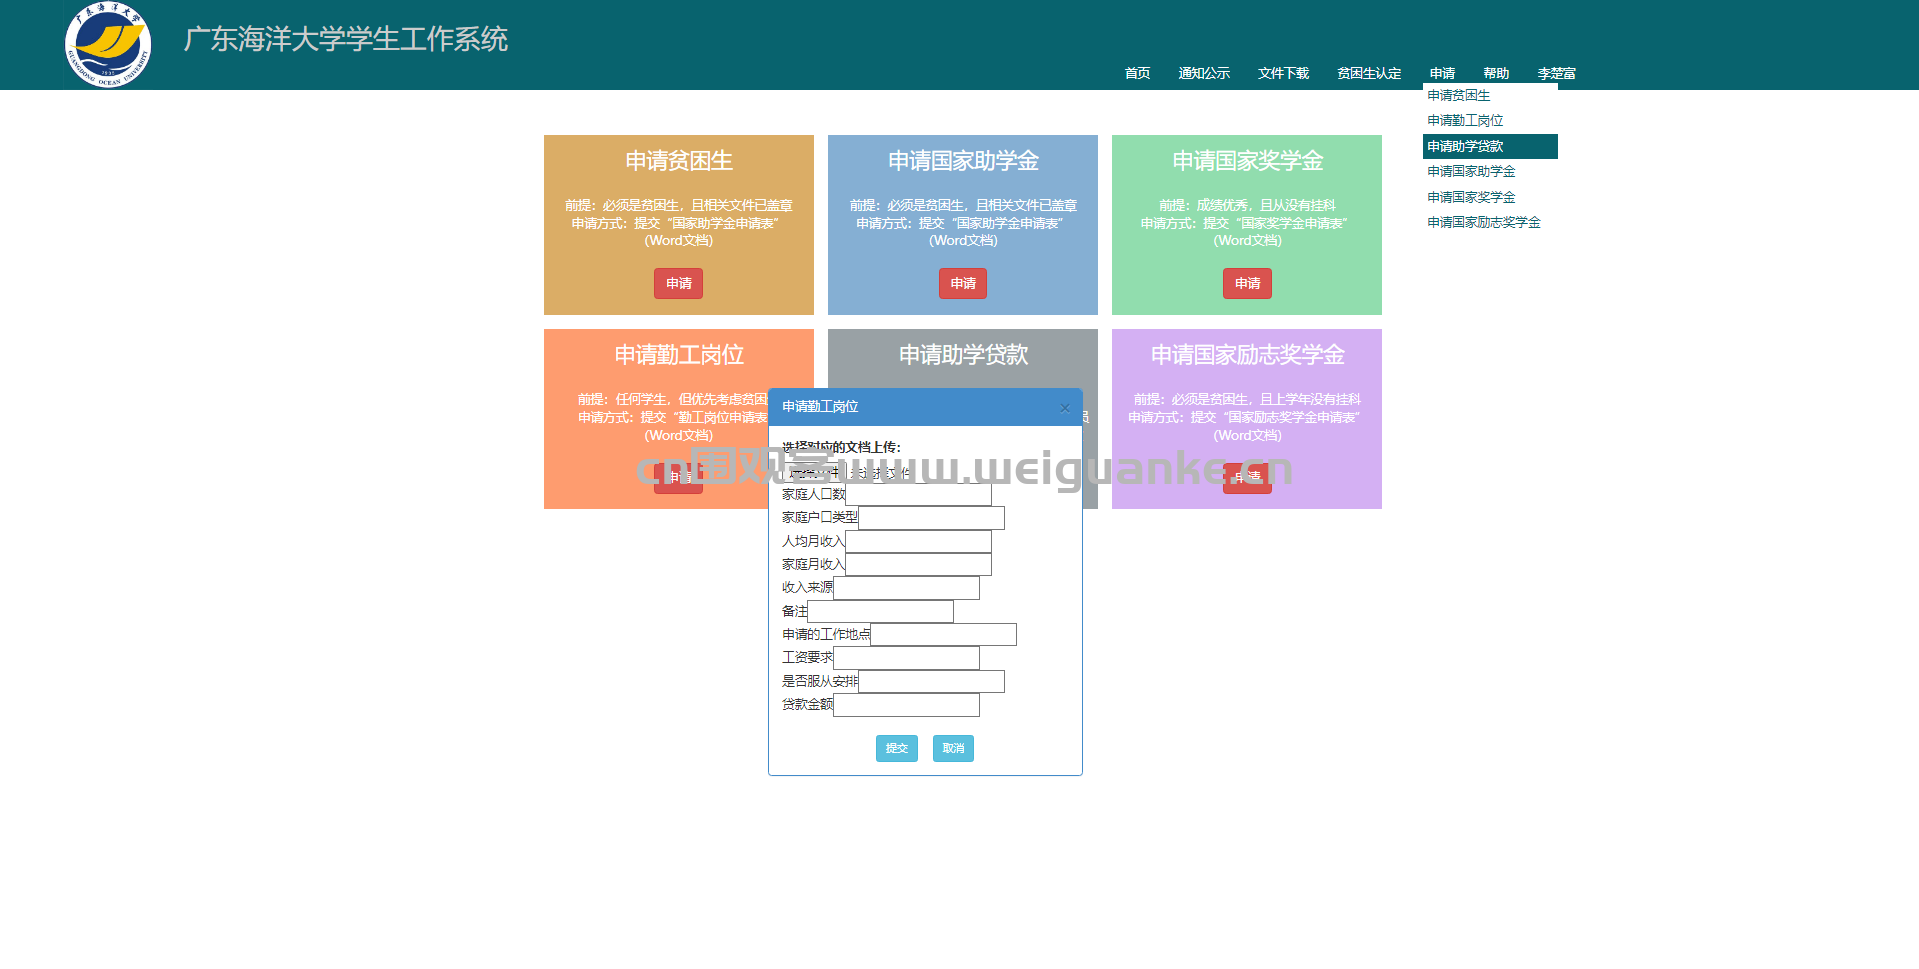Focus the 家庭月收入 input field

918,564
